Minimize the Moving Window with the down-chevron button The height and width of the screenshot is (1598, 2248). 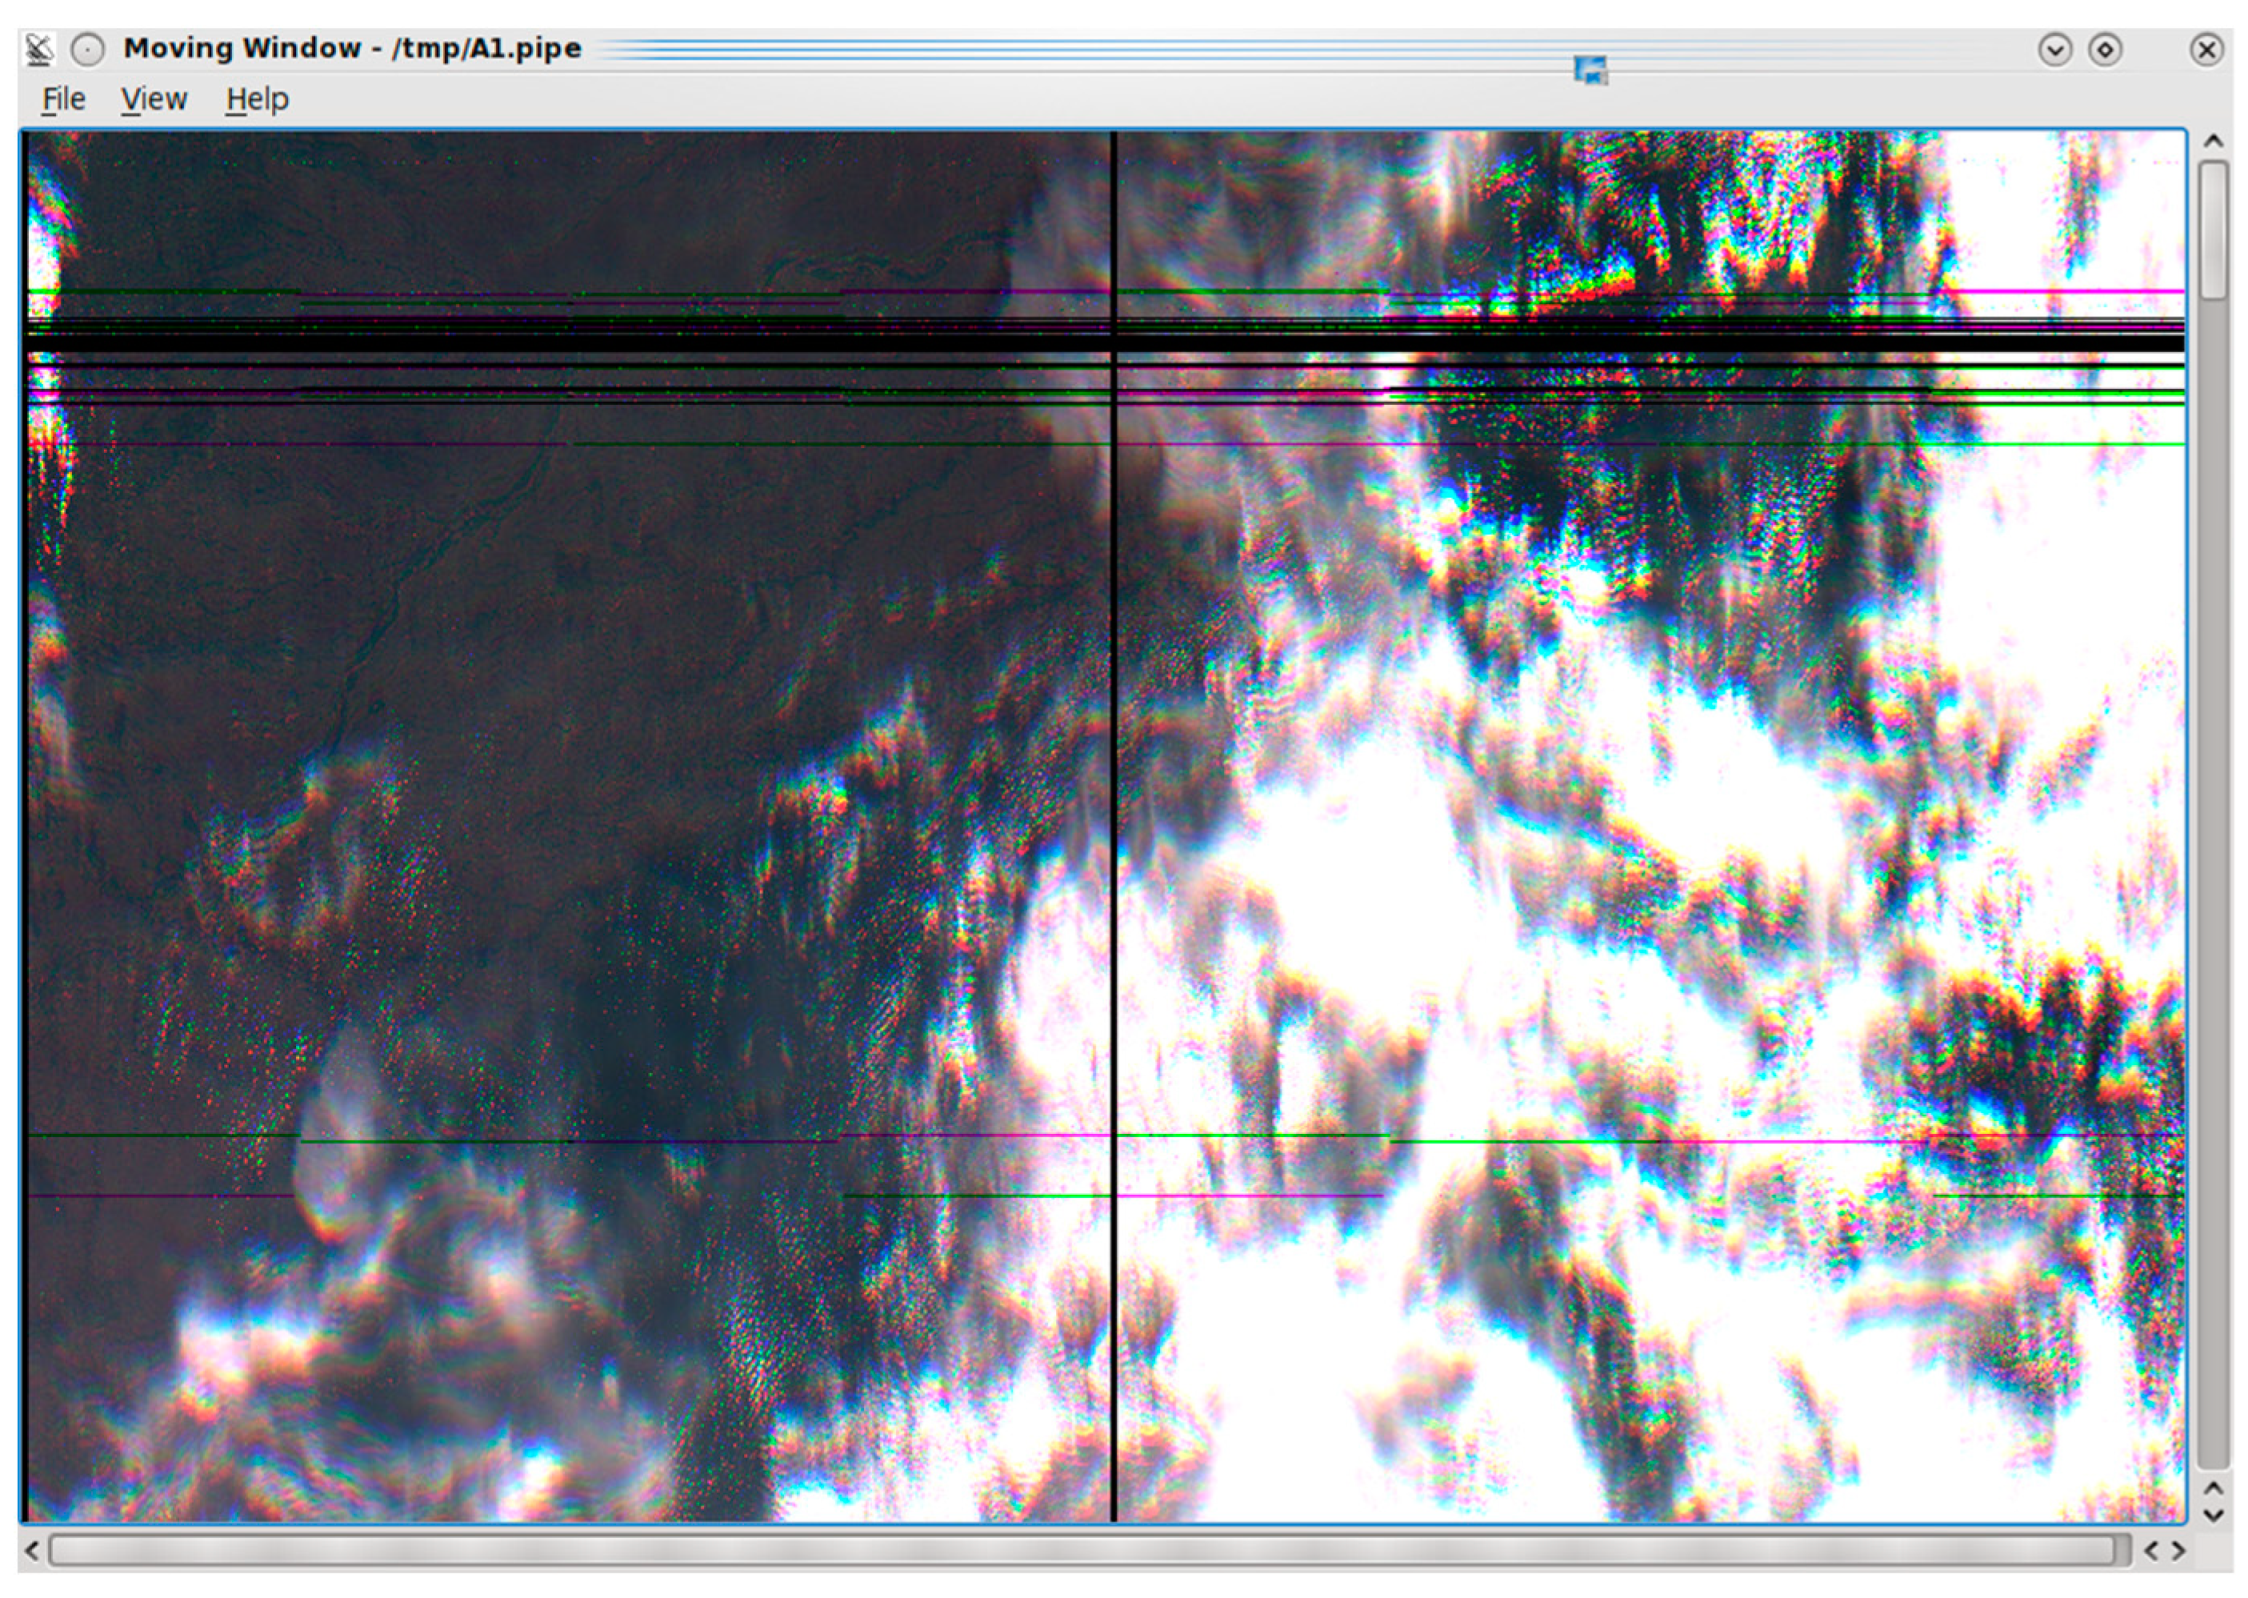point(2054,50)
